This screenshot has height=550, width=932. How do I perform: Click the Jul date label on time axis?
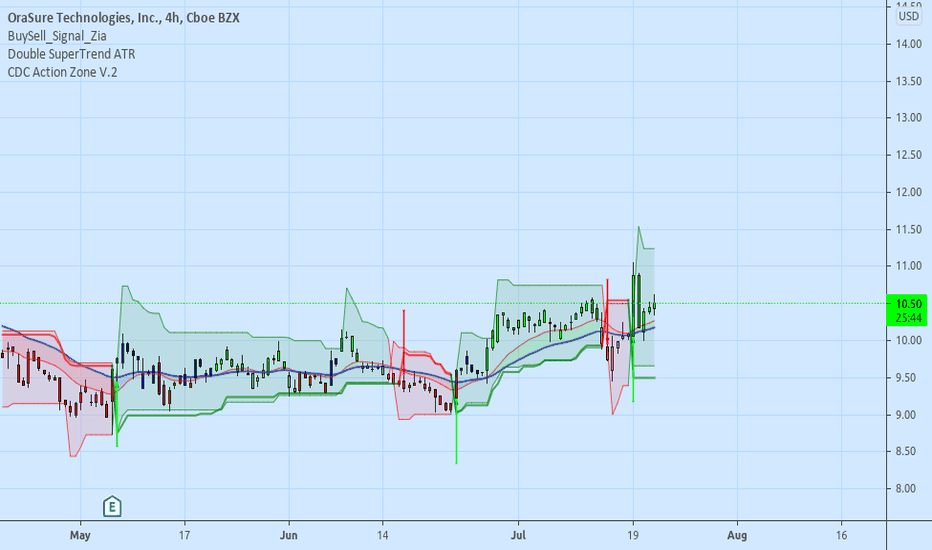[518, 535]
